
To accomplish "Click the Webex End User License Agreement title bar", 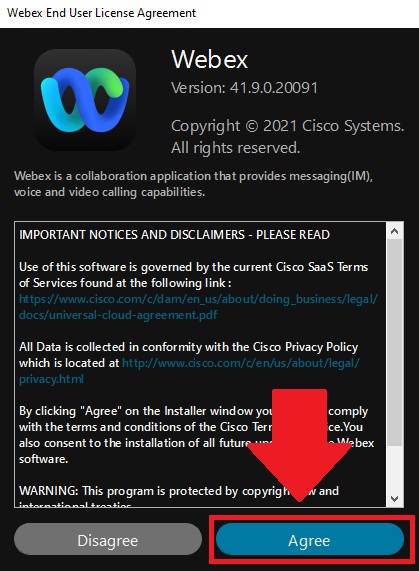I will 209,13.
